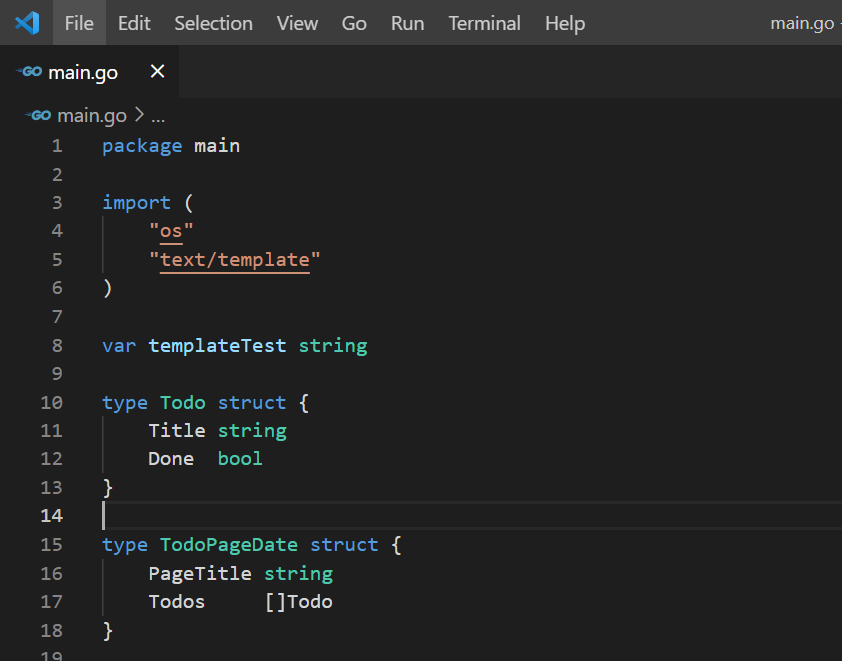
Task: Click the Go icon in breadcrumb
Action: point(38,115)
